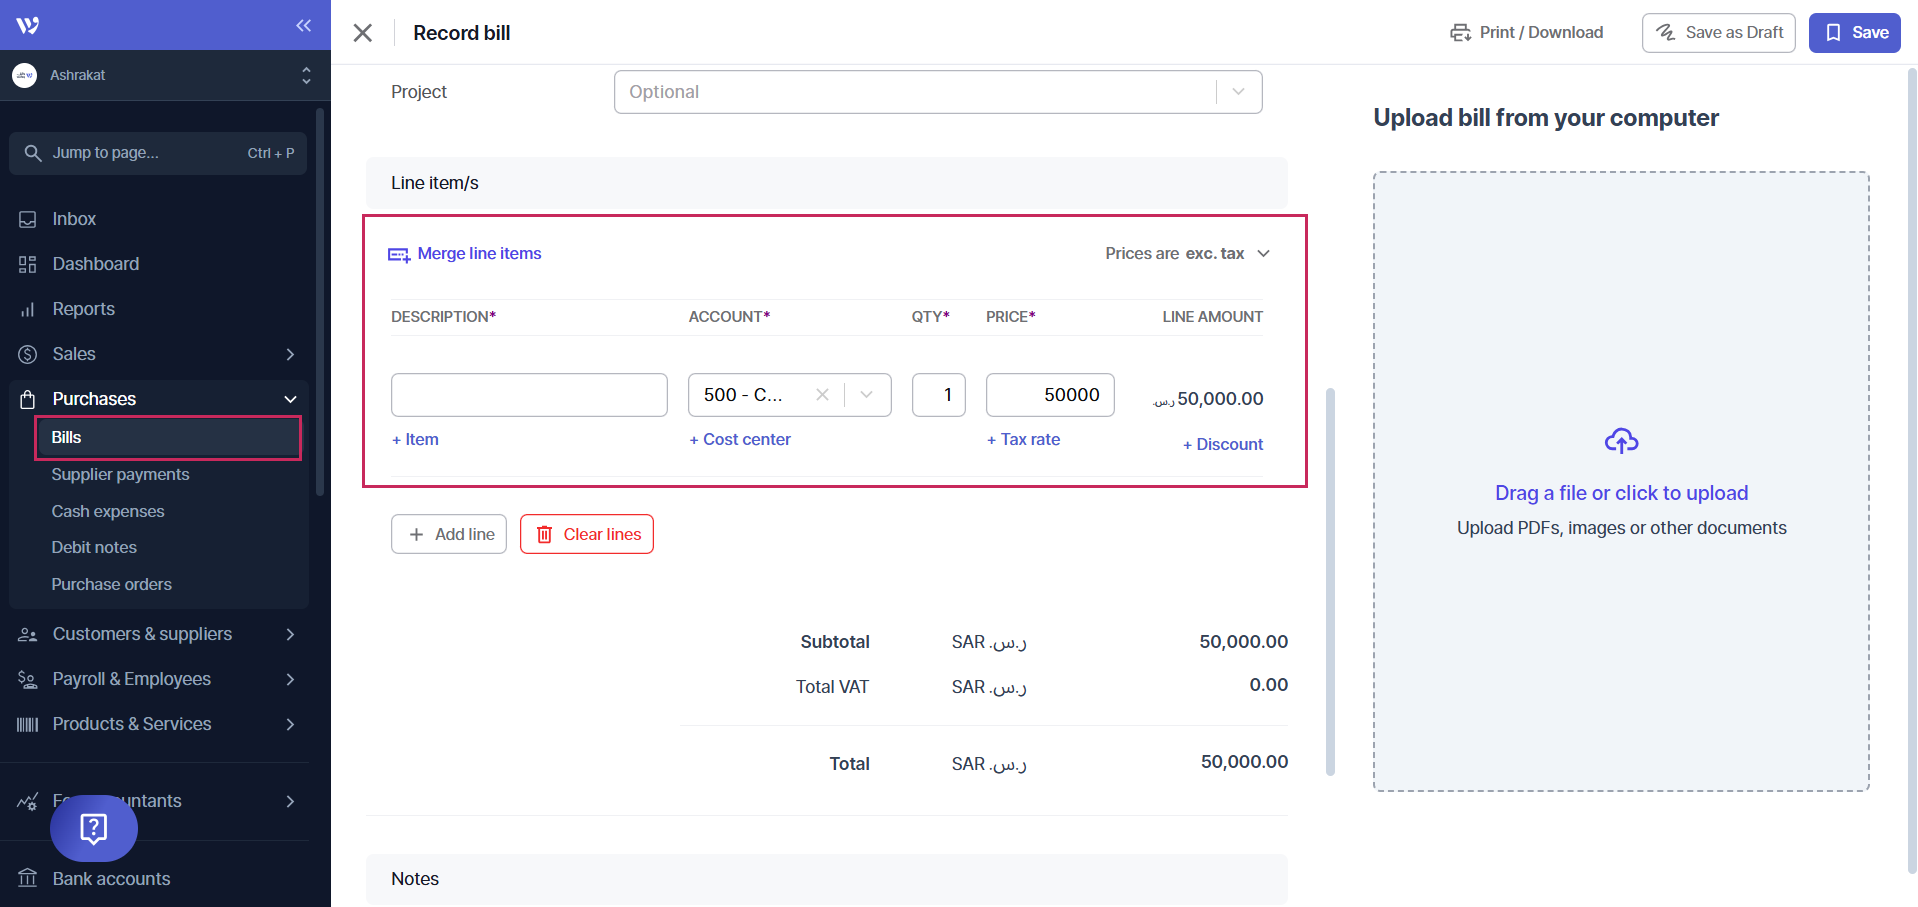
Task: Collapse the sidebar with double-chevron icon
Action: tap(303, 25)
